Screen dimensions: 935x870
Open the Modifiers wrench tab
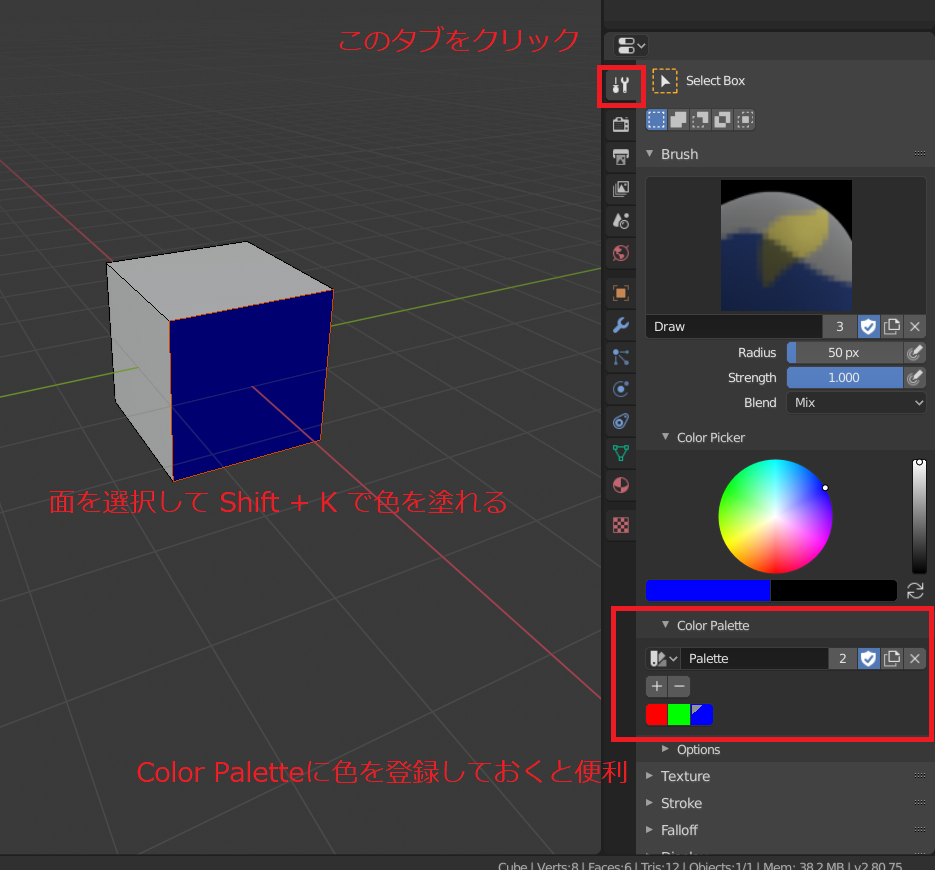(621, 325)
